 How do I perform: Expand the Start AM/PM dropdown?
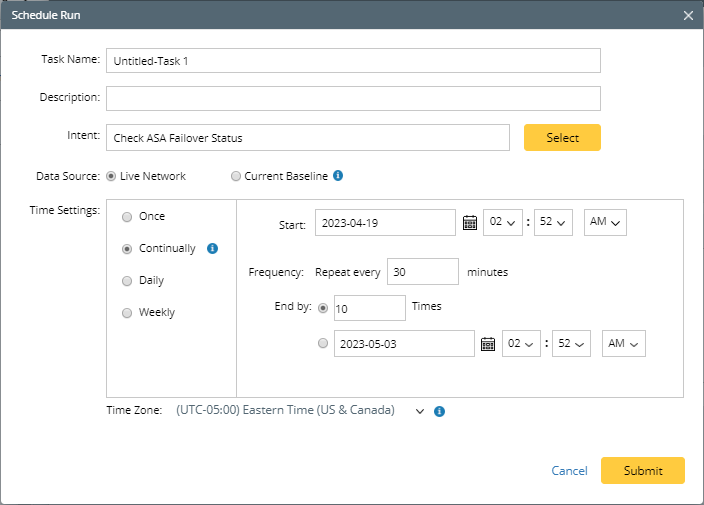[605, 223]
